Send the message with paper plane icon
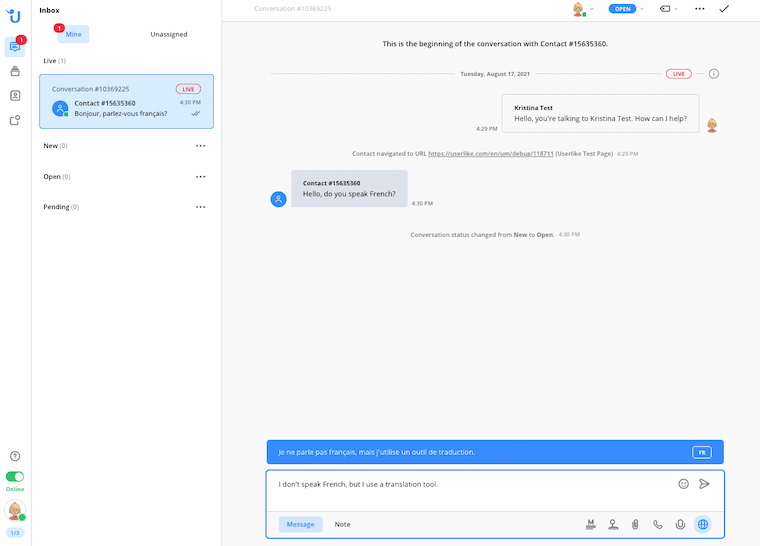 tap(704, 483)
